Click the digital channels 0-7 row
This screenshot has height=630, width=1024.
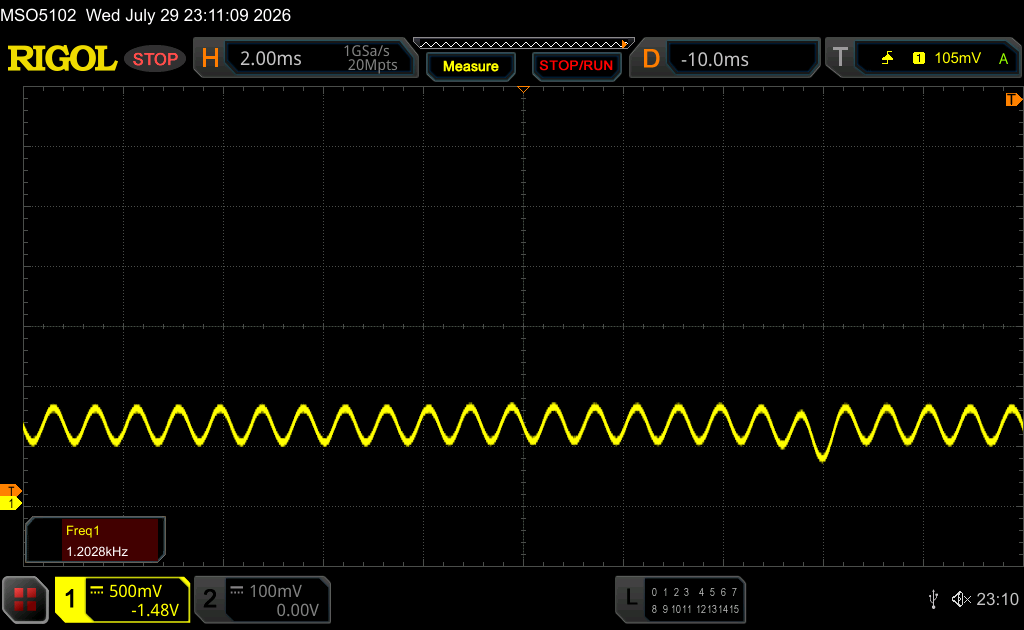694,592
